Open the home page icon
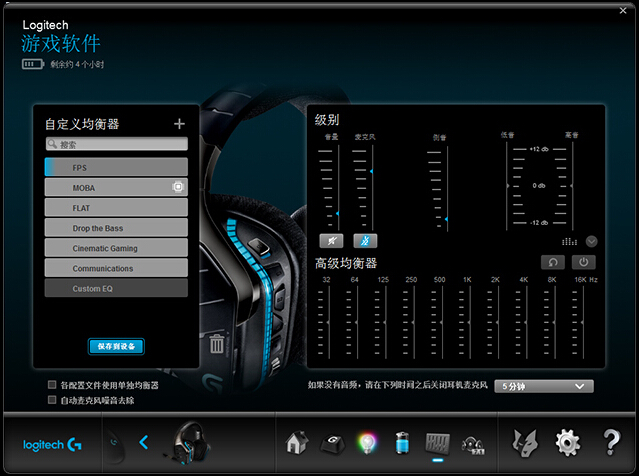Screen dimensions: 639x476 [x=297, y=442]
